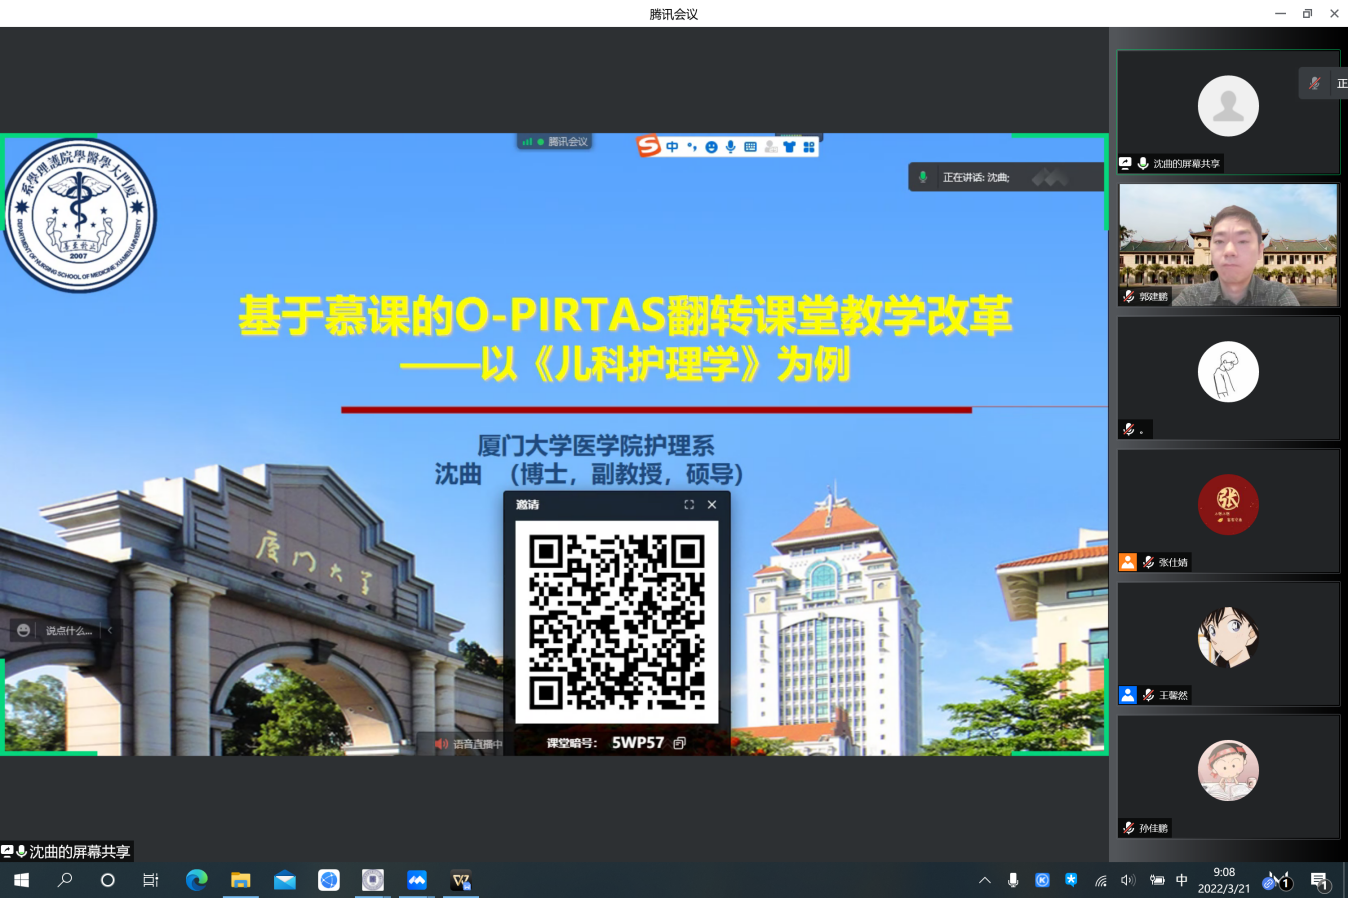This screenshot has height=898, width=1348.
Task: Open Tencent Meeting from the taskbar
Action: (417, 880)
